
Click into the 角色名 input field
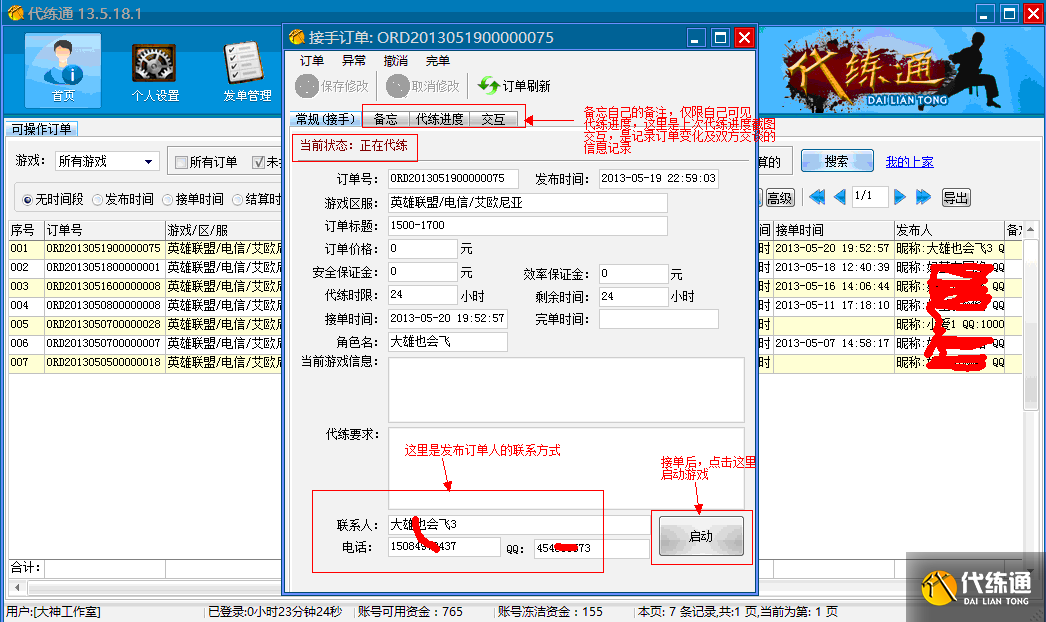tap(448, 342)
